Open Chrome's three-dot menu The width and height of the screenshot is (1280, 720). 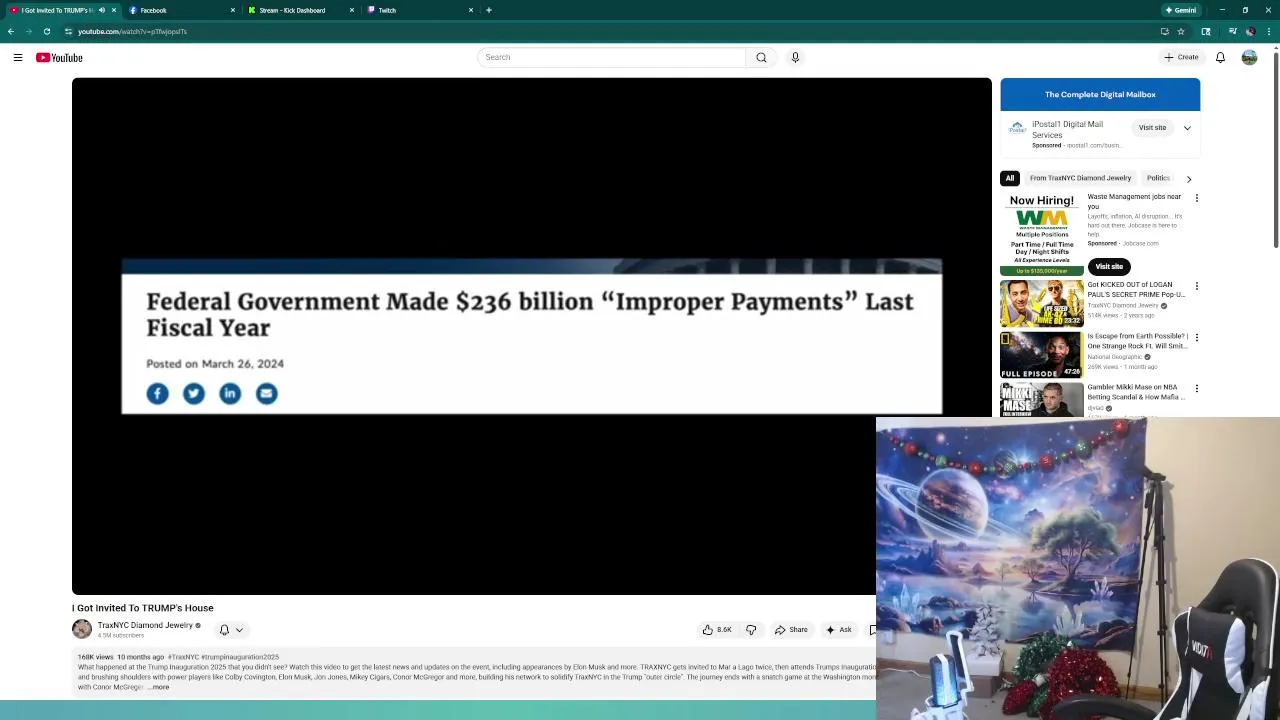1267,31
